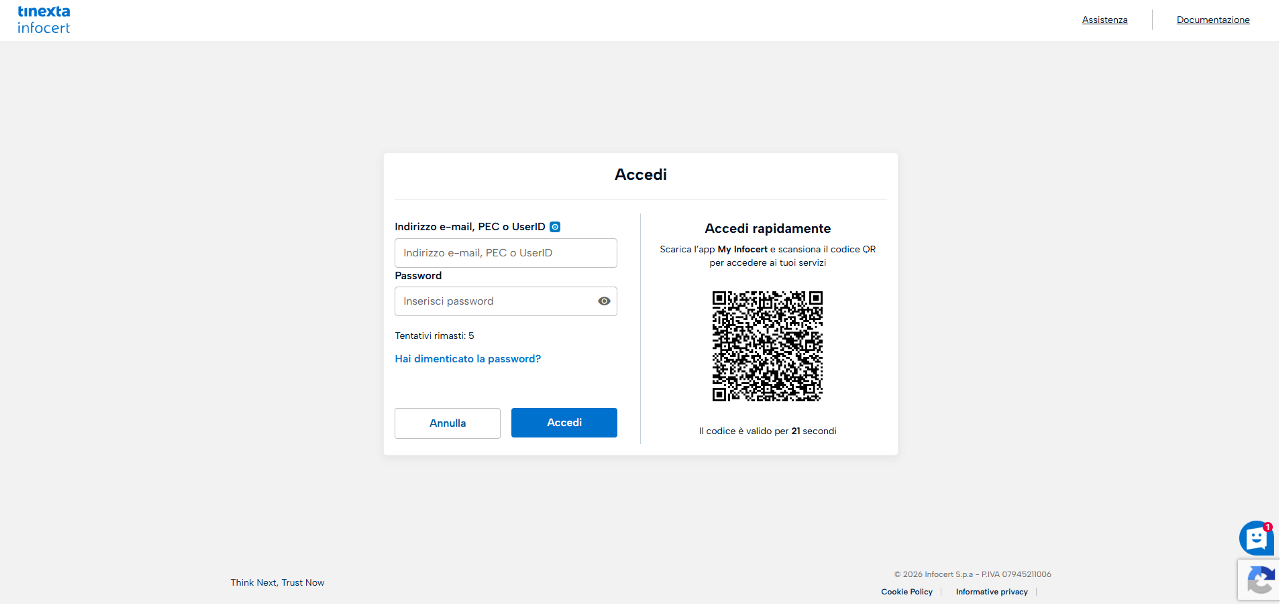The image size is (1280, 605).
Task: Open Documentazione in the header
Action: tap(1213, 20)
